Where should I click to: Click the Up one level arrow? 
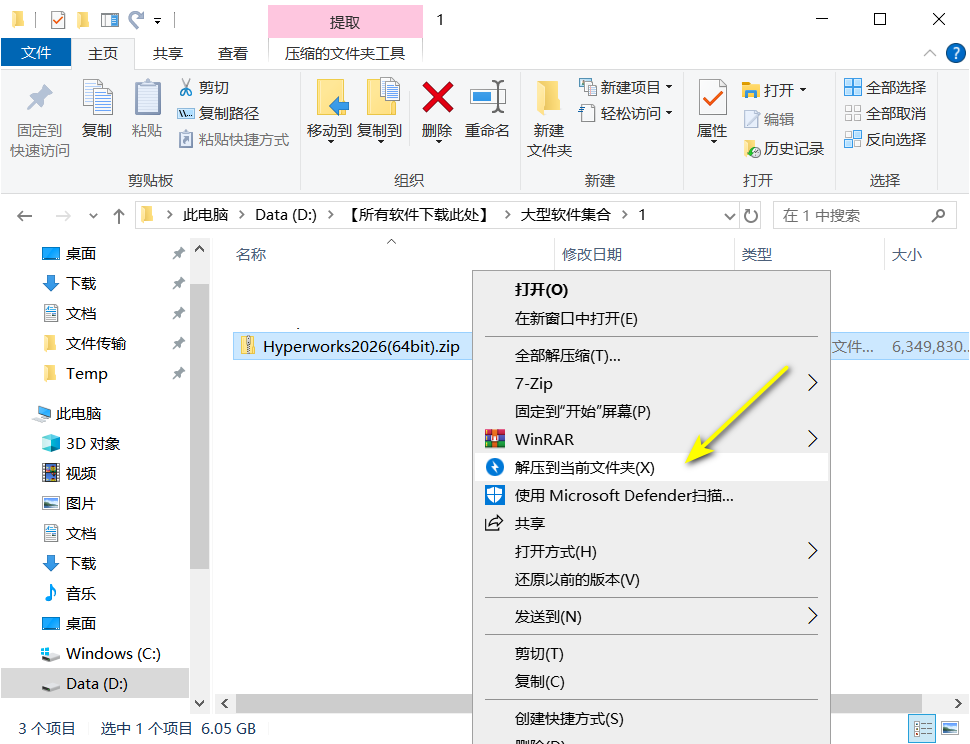coord(119,216)
